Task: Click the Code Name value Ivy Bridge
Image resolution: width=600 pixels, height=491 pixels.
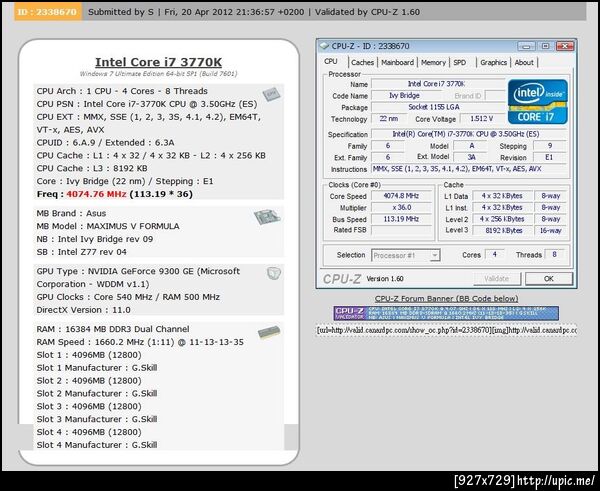Action: pos(405,96)
